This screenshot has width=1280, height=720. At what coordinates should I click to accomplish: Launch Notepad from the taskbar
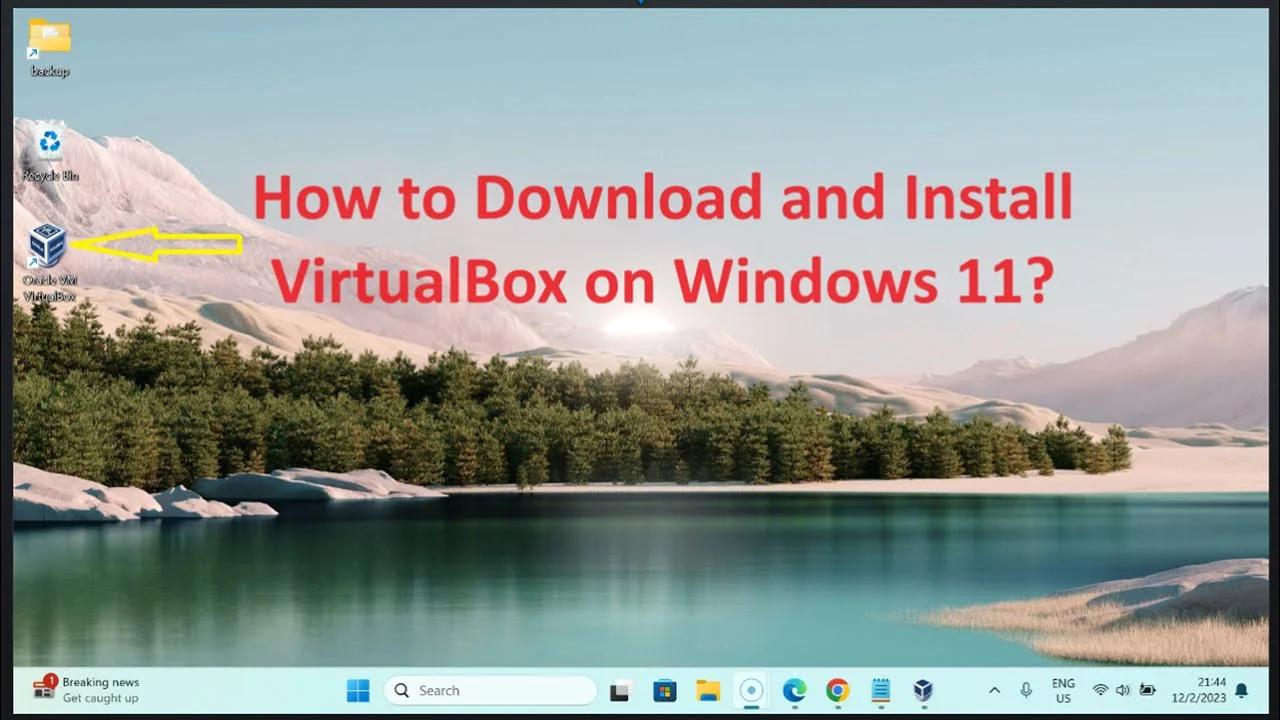pos(879,690)
